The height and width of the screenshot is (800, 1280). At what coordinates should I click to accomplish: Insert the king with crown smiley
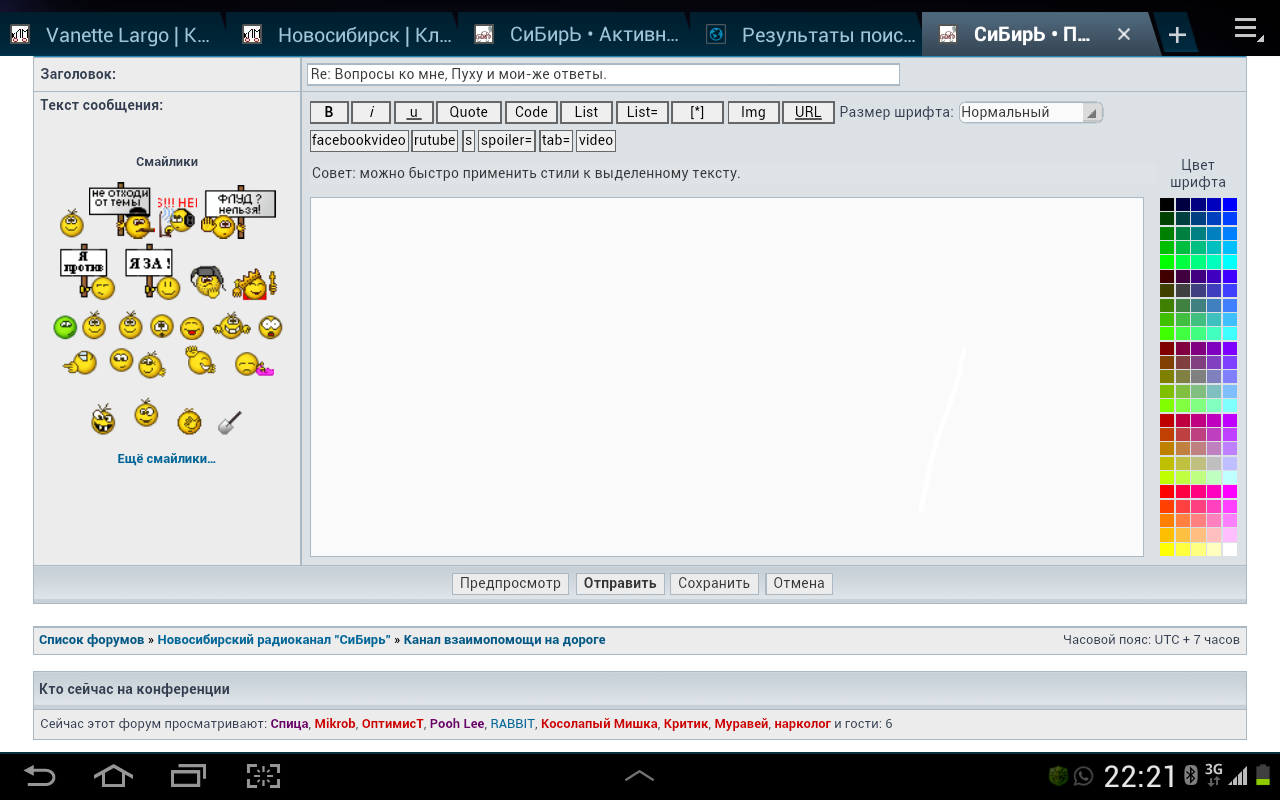(254, 285)
